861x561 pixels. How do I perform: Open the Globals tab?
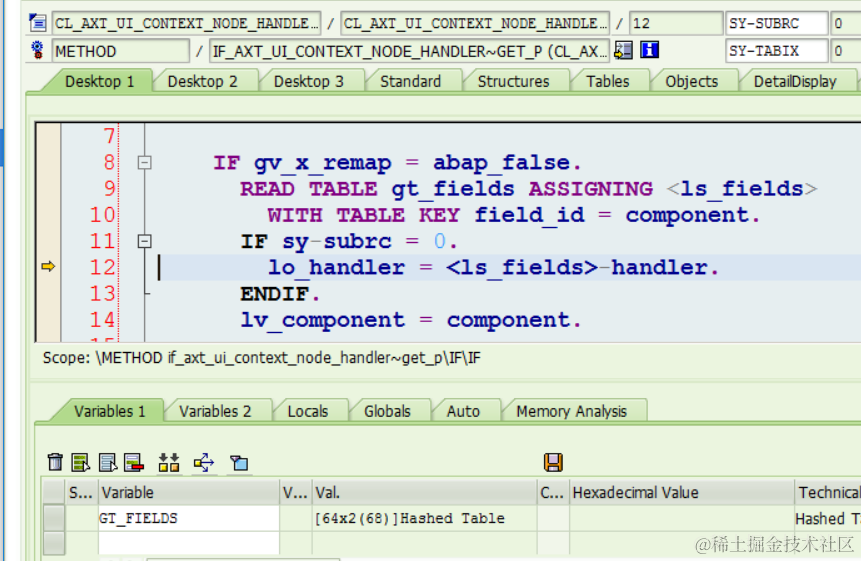(387, 411)
